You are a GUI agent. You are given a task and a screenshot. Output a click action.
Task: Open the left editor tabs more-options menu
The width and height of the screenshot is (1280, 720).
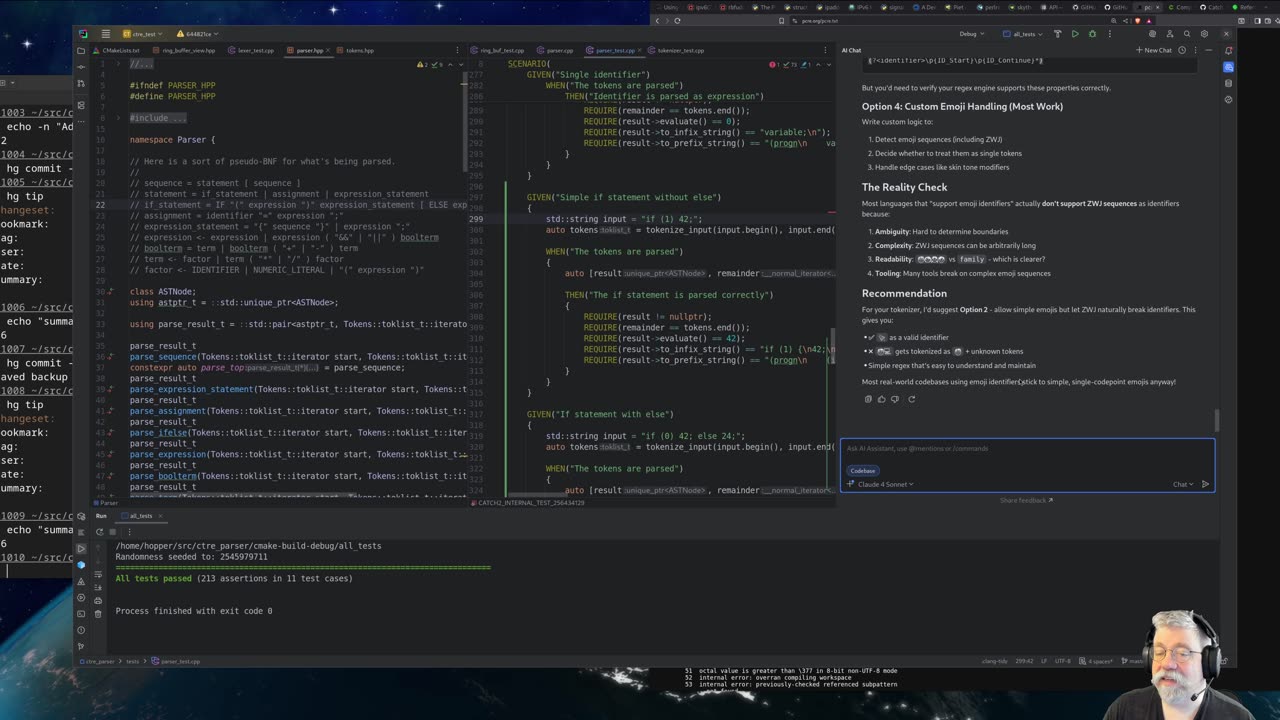point(457,50)
